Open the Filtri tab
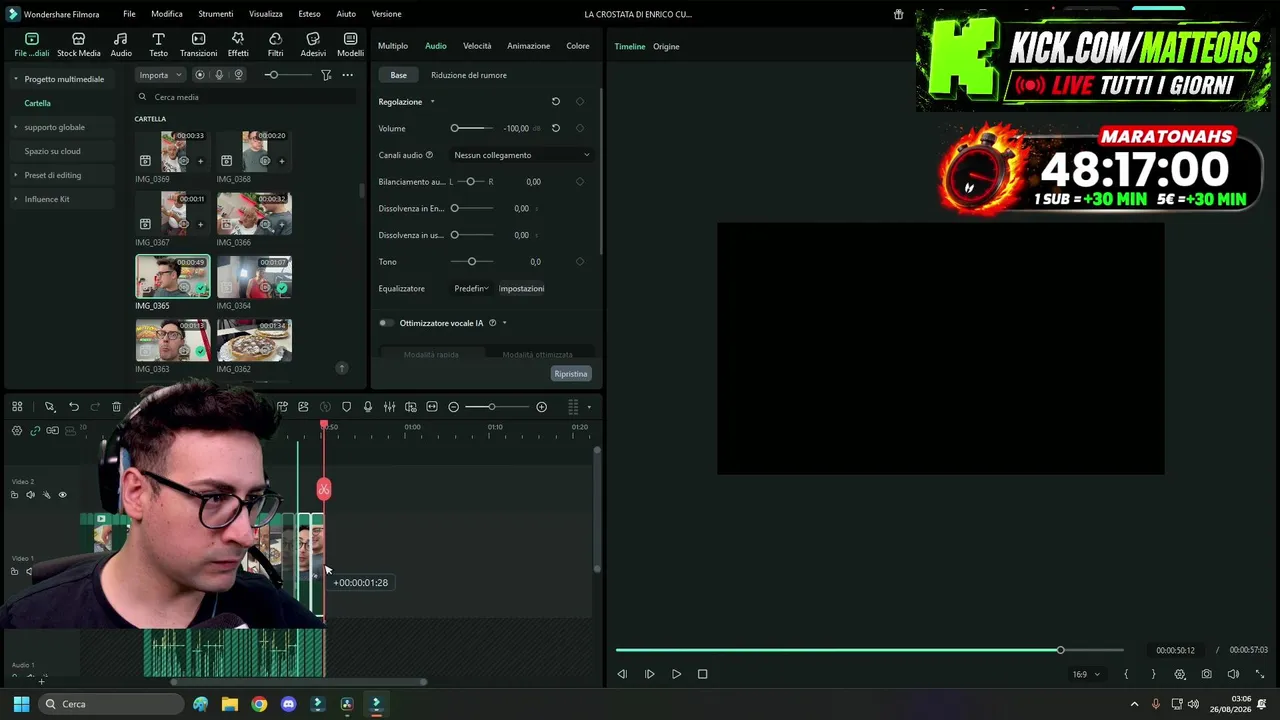 275,44
